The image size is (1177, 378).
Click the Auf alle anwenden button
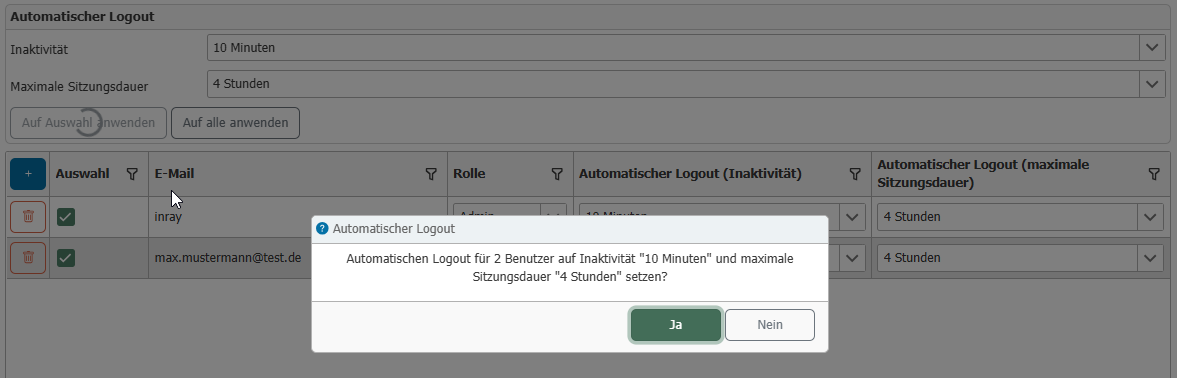click(235, 123)
